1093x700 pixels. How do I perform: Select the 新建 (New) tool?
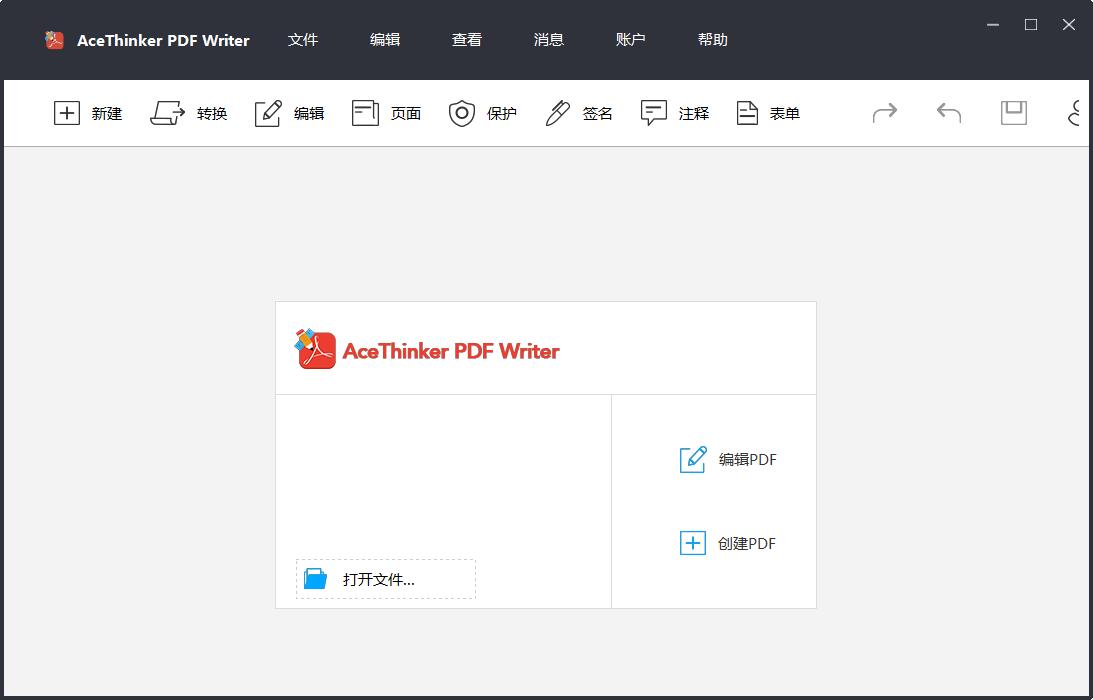(x=87, y=113)
